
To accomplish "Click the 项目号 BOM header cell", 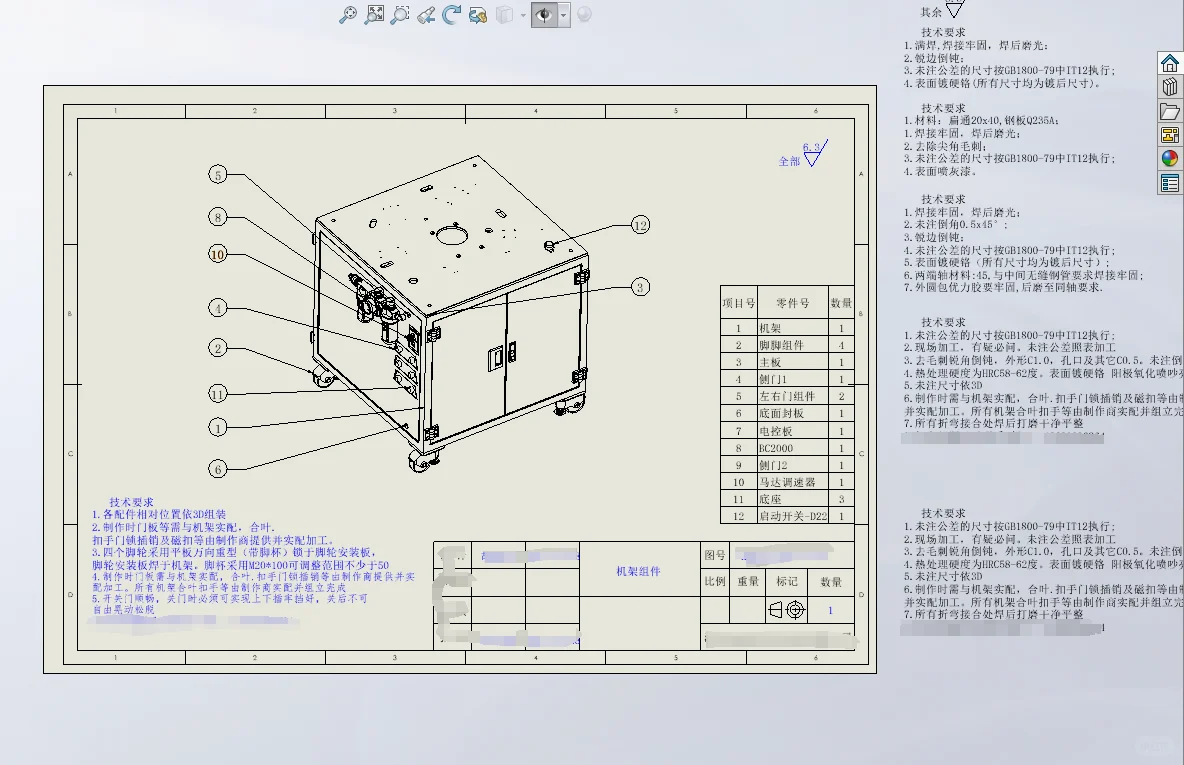I will point(738,303).
